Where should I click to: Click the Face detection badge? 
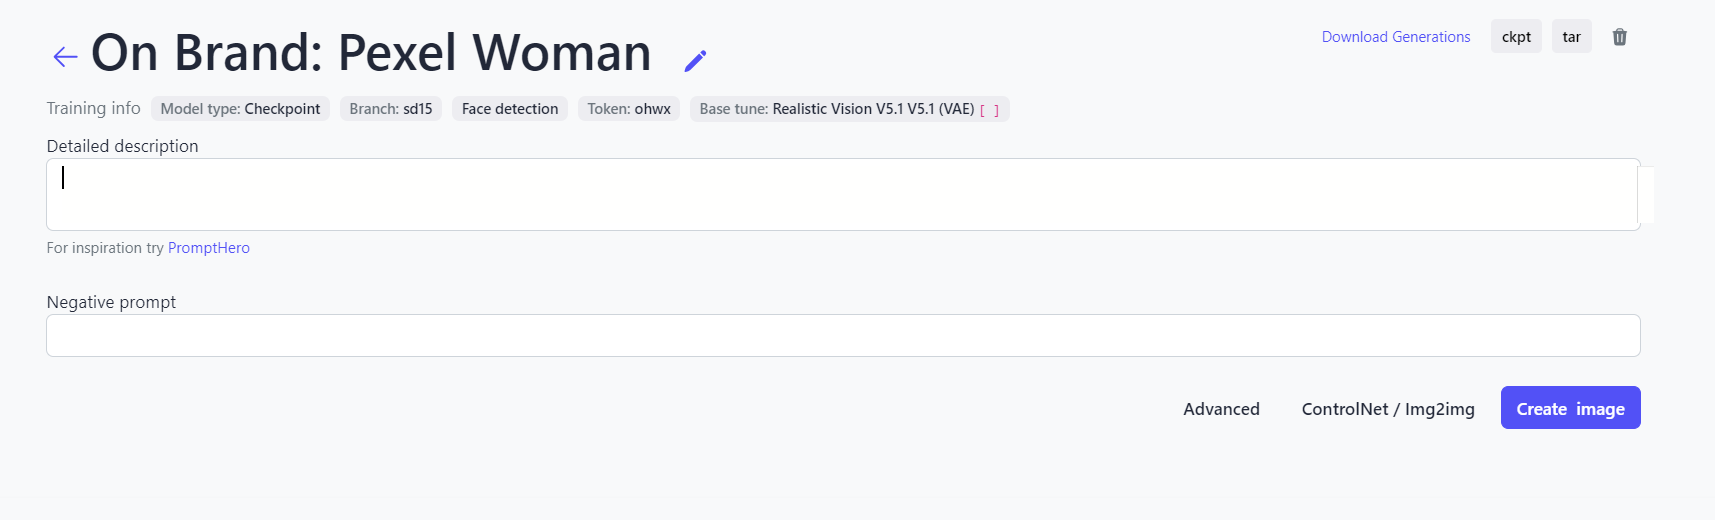click(x=509, y=109)
